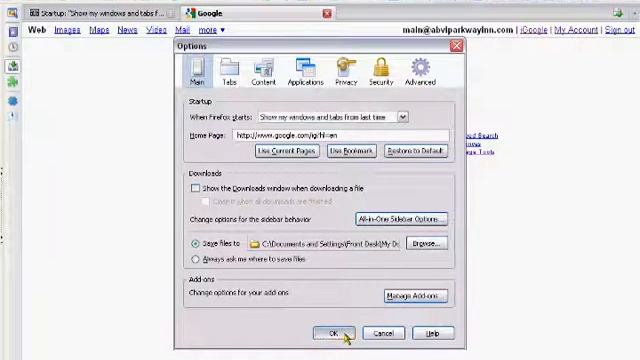The image size is (640, 360).
Task: Close the Options dialog with the red X
Action: (456, 46)
